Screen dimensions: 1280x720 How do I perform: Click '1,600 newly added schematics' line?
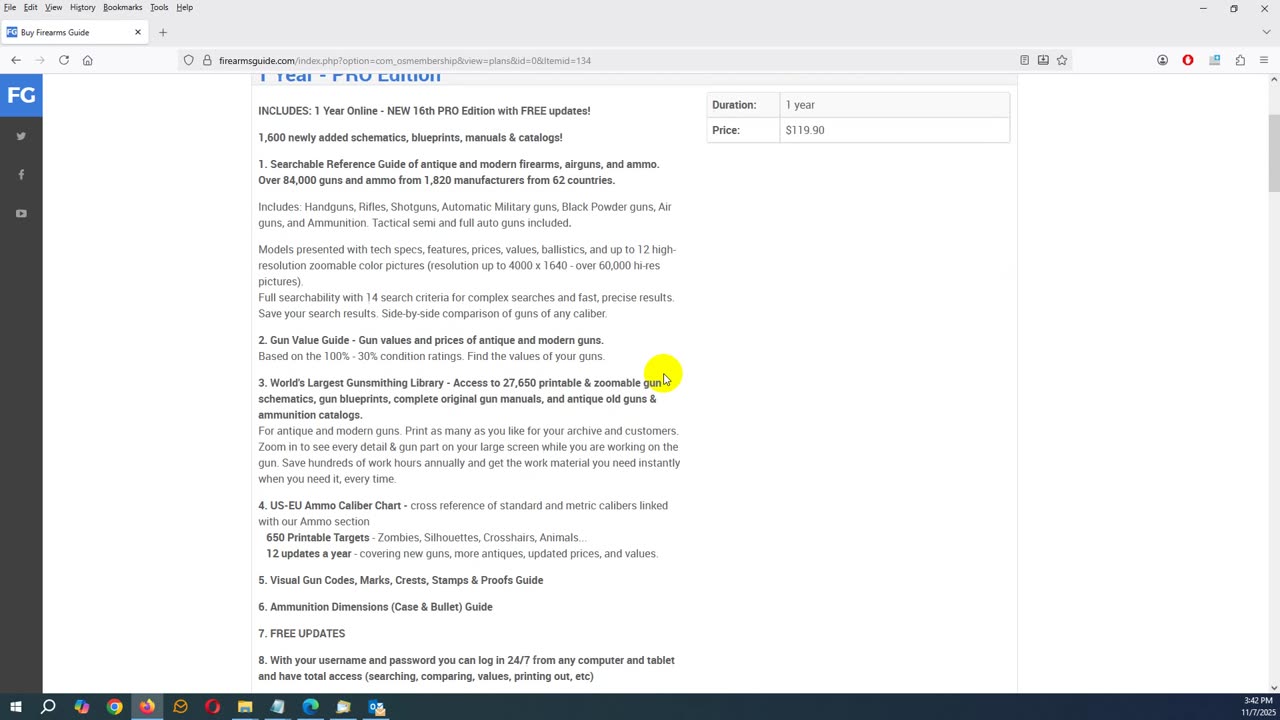[410, 137]
